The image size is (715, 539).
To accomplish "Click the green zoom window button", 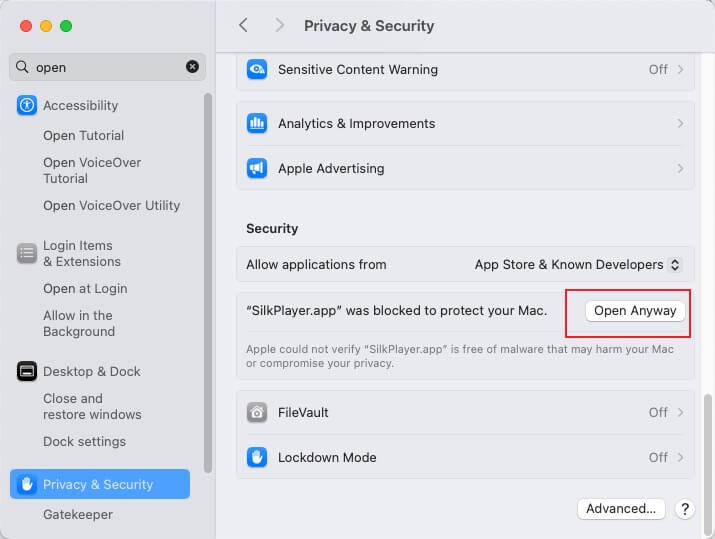I will 66,26.
